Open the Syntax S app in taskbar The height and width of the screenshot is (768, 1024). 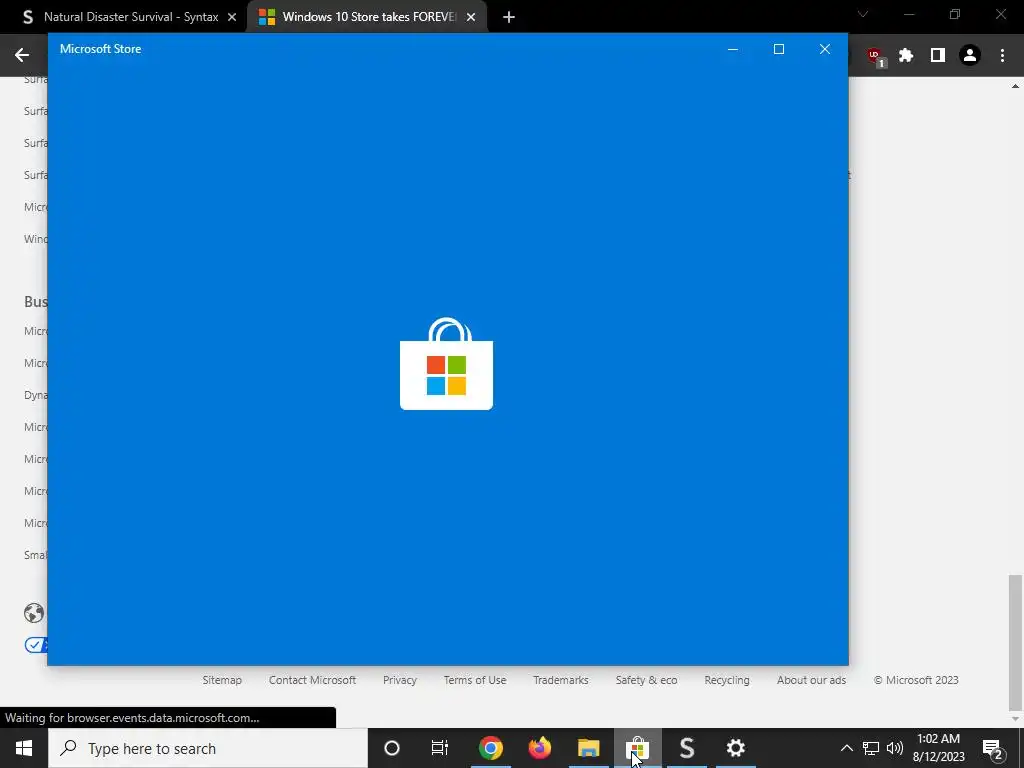[x=686, y=748]
